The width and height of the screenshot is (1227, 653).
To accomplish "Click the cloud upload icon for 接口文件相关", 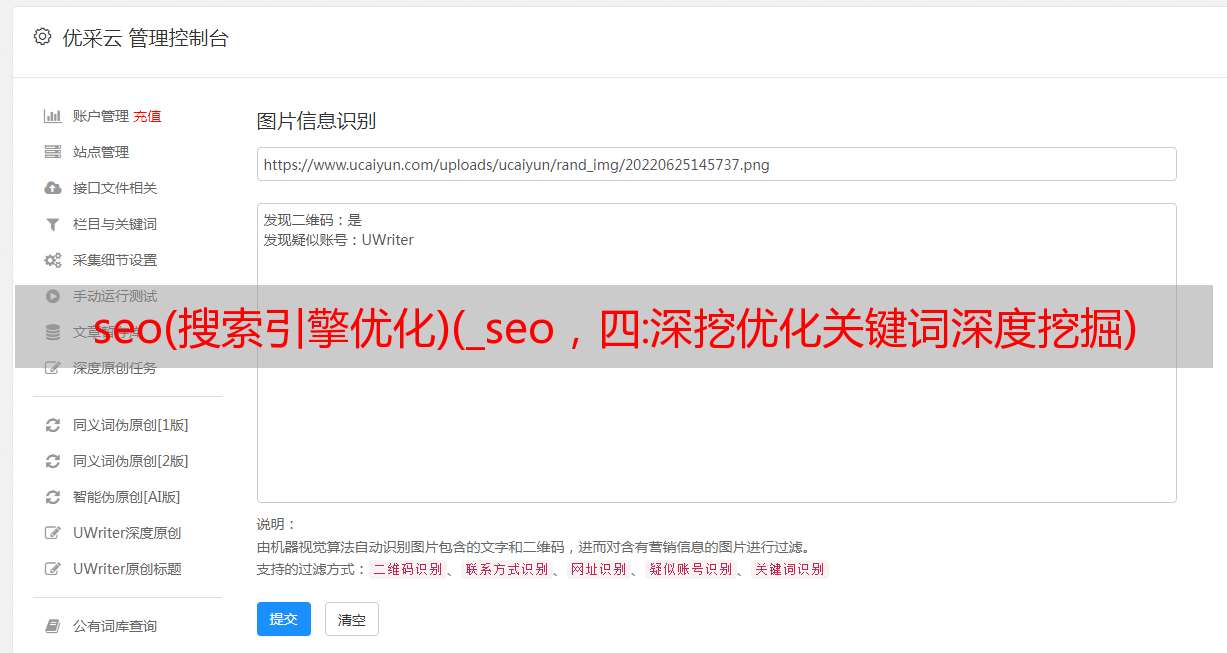I will coord(53,188).
